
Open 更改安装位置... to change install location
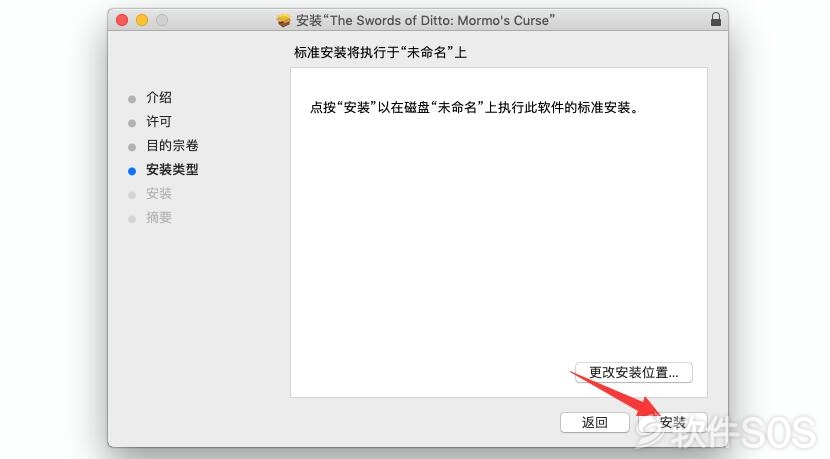634,372
